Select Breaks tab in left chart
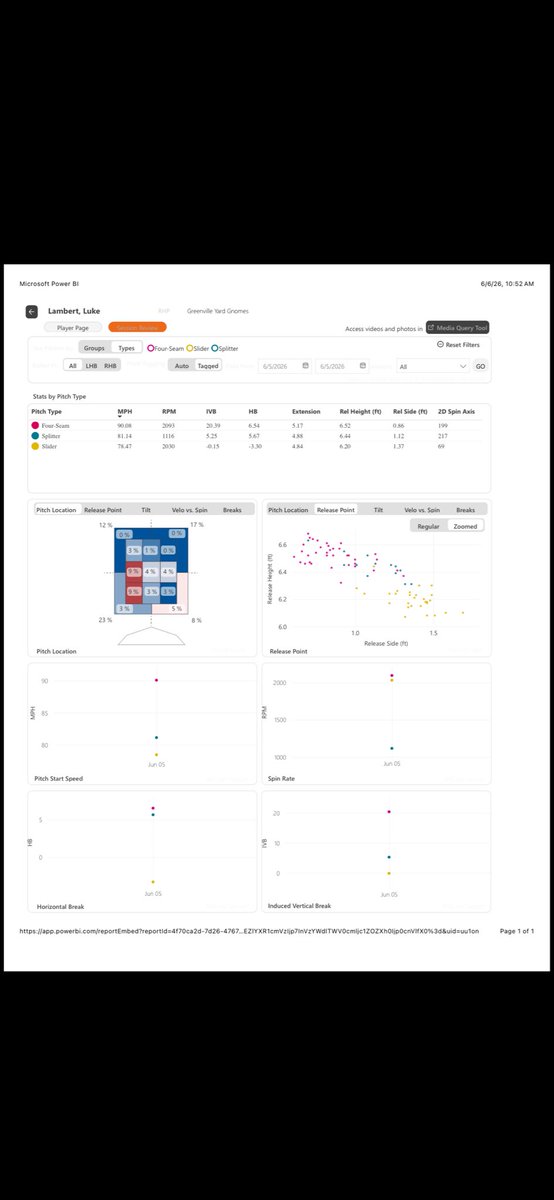This screenshot has width=554, height=1200. (232, 510)
